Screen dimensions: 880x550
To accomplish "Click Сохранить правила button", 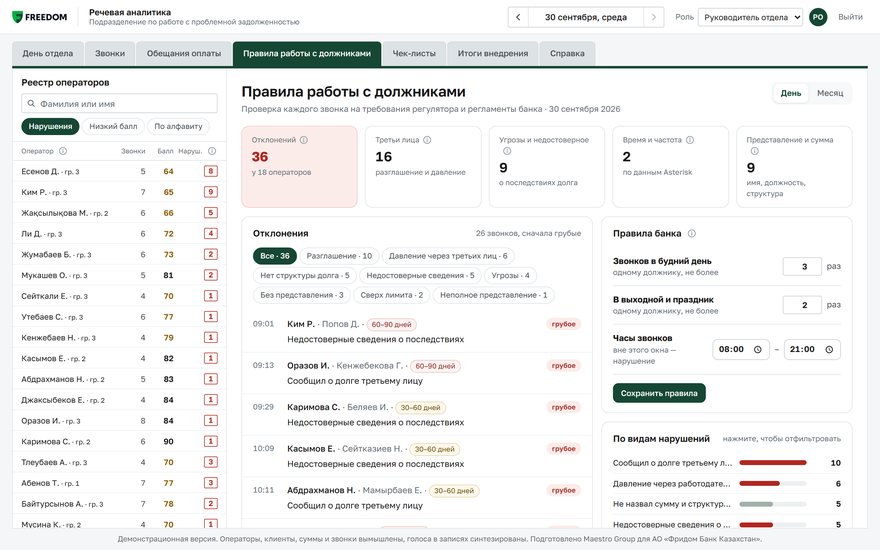I will [x=659, y=393].
